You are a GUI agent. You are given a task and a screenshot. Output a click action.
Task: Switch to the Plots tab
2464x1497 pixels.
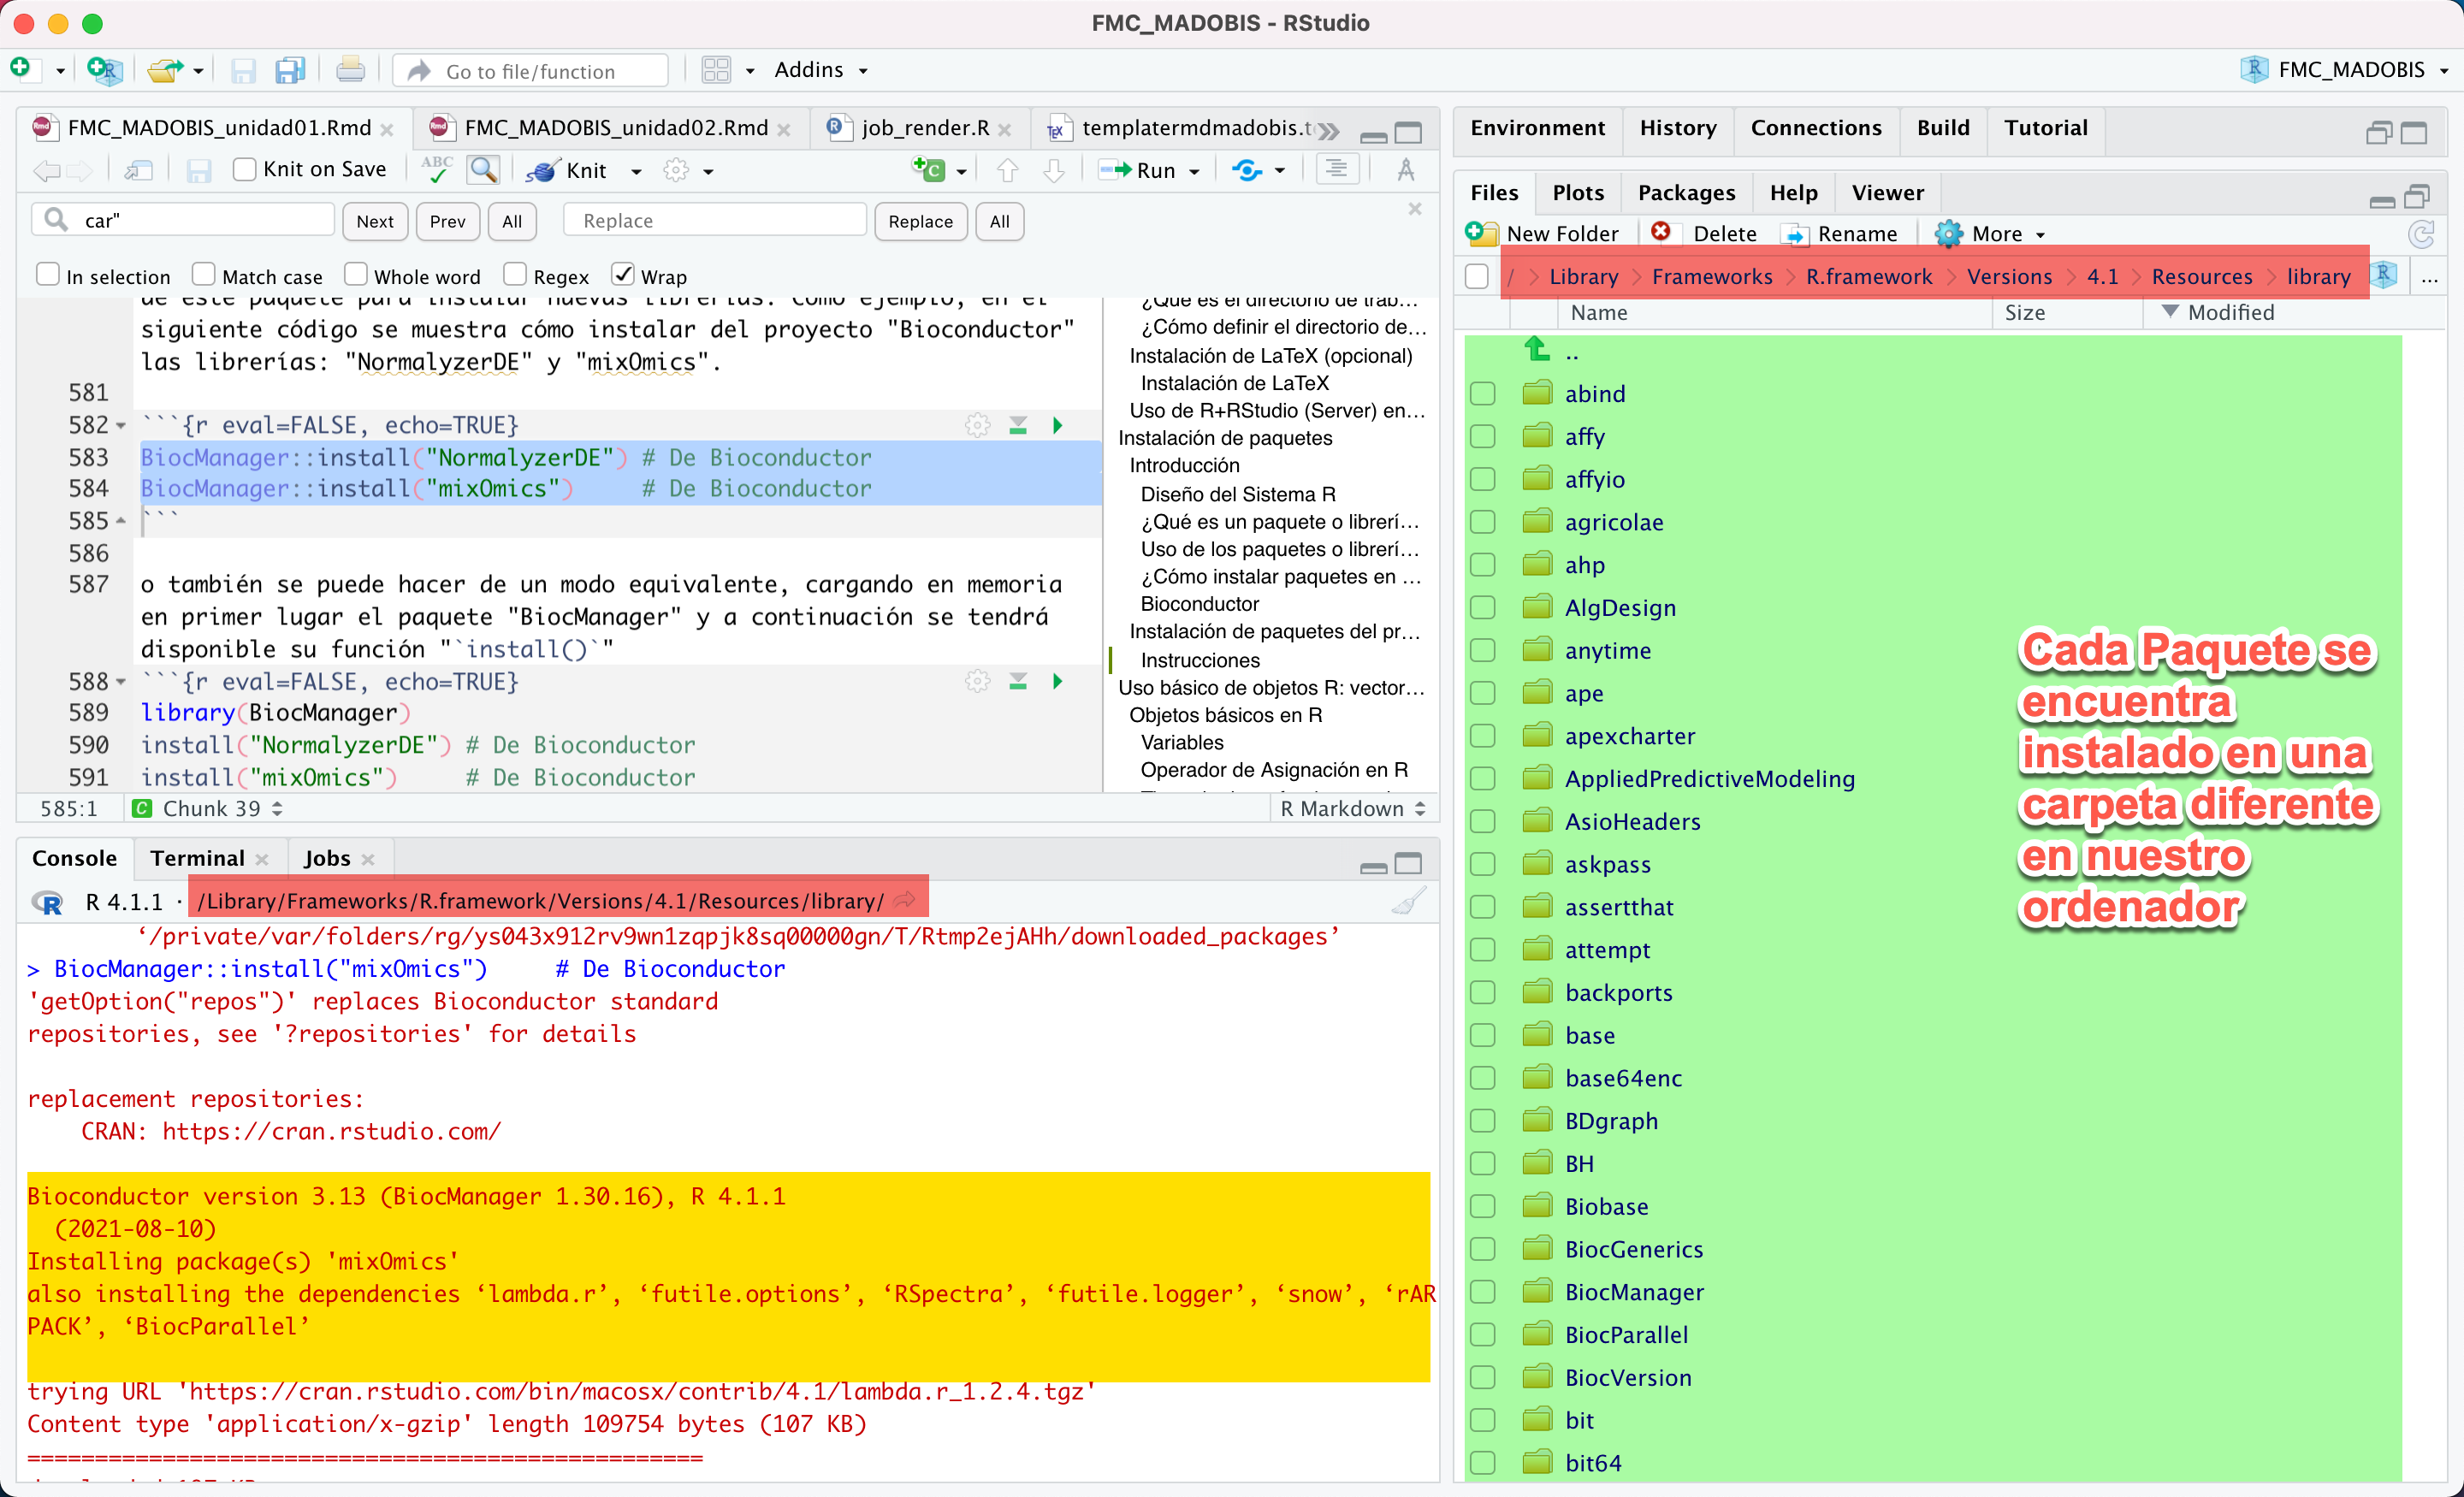(1577, 192)
